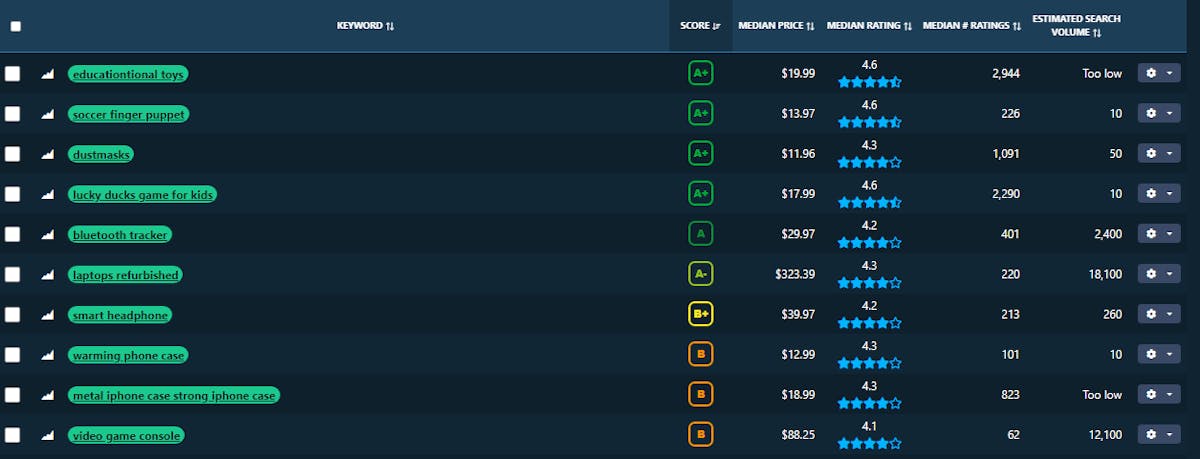Open the lucky ducks game for kids link
The image size is (1200, 459).
(142, 194)
